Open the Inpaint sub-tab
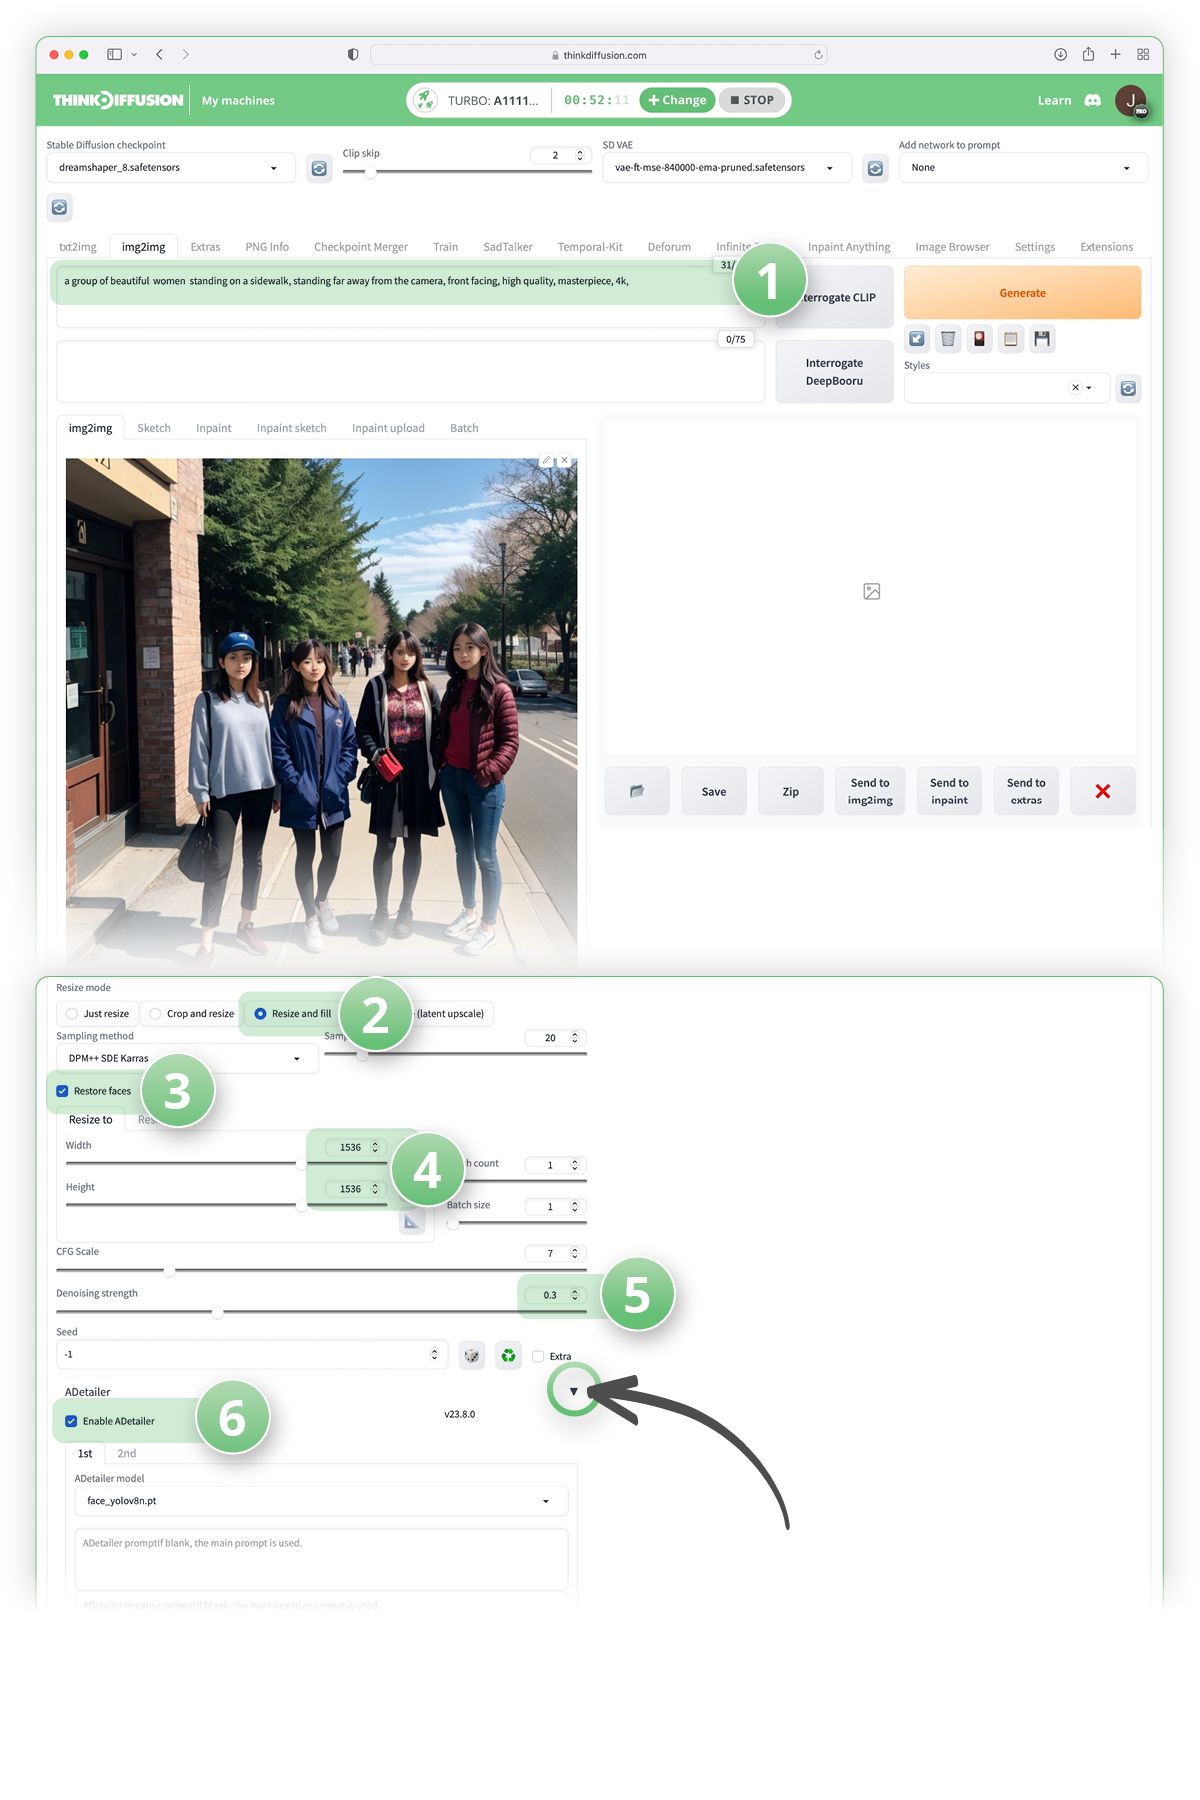 [214, 428]
